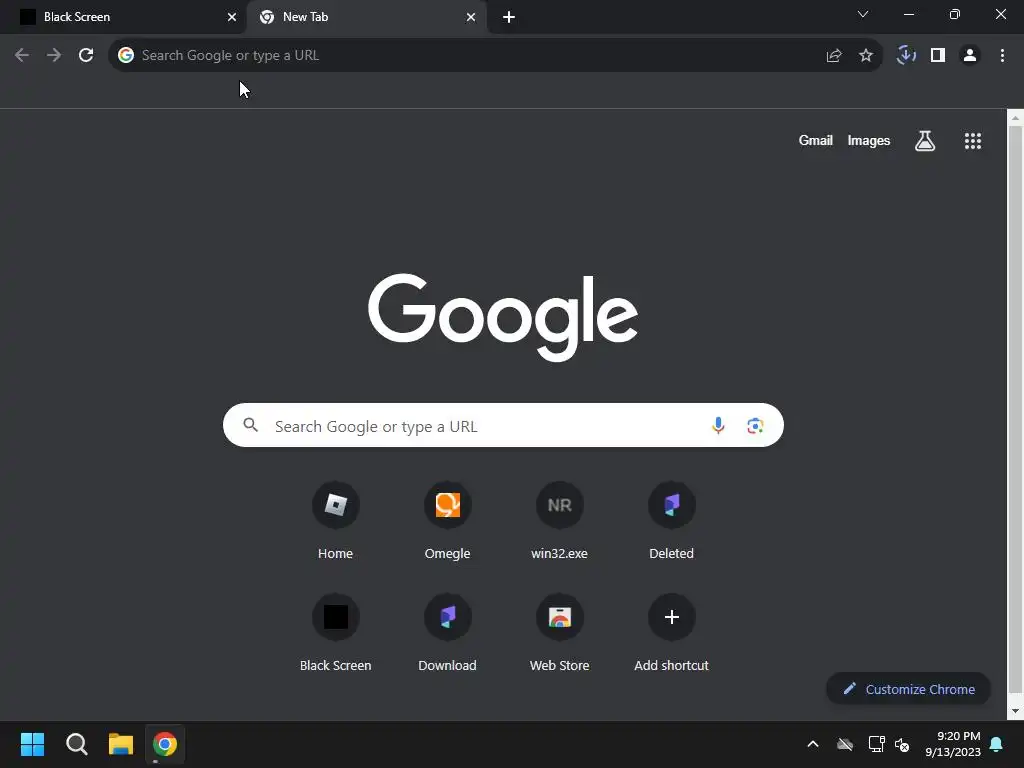Open a new tab with plus button
Viewport: 1024px width, 768px height.
coord(509,17)
